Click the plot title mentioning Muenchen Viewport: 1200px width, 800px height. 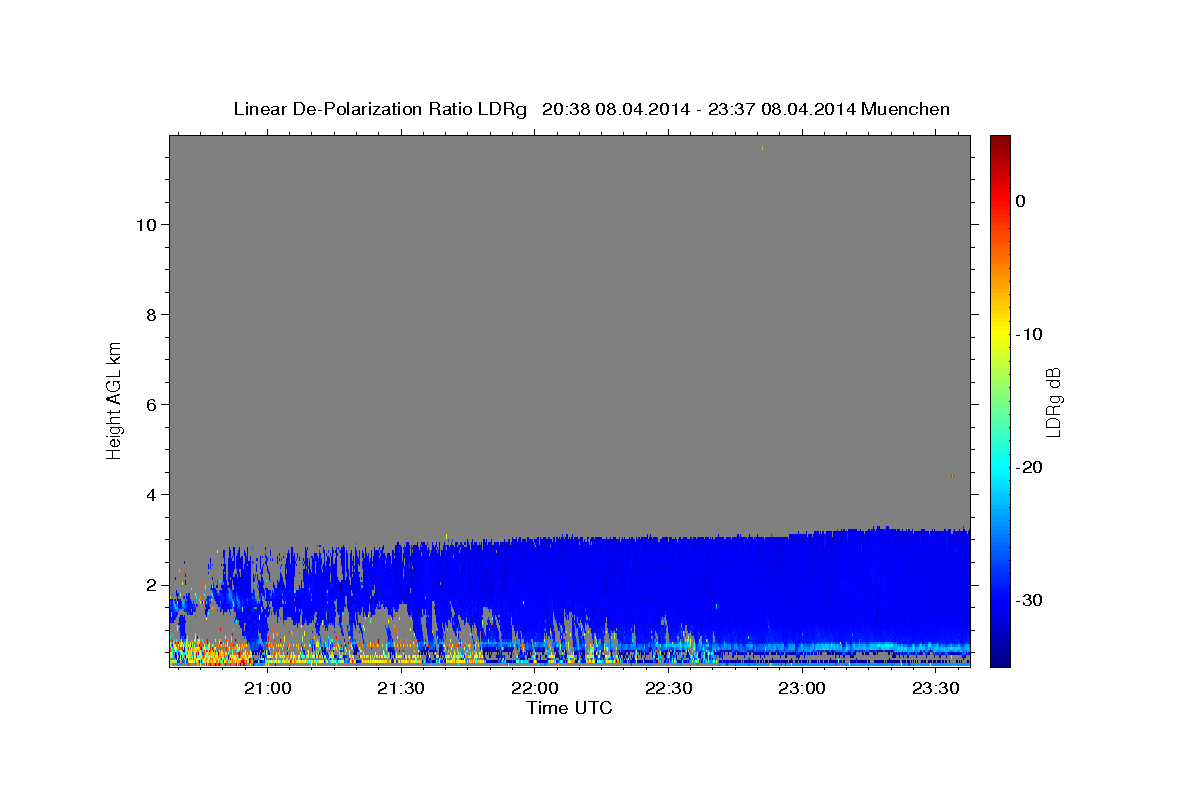[x=591, y=109]
